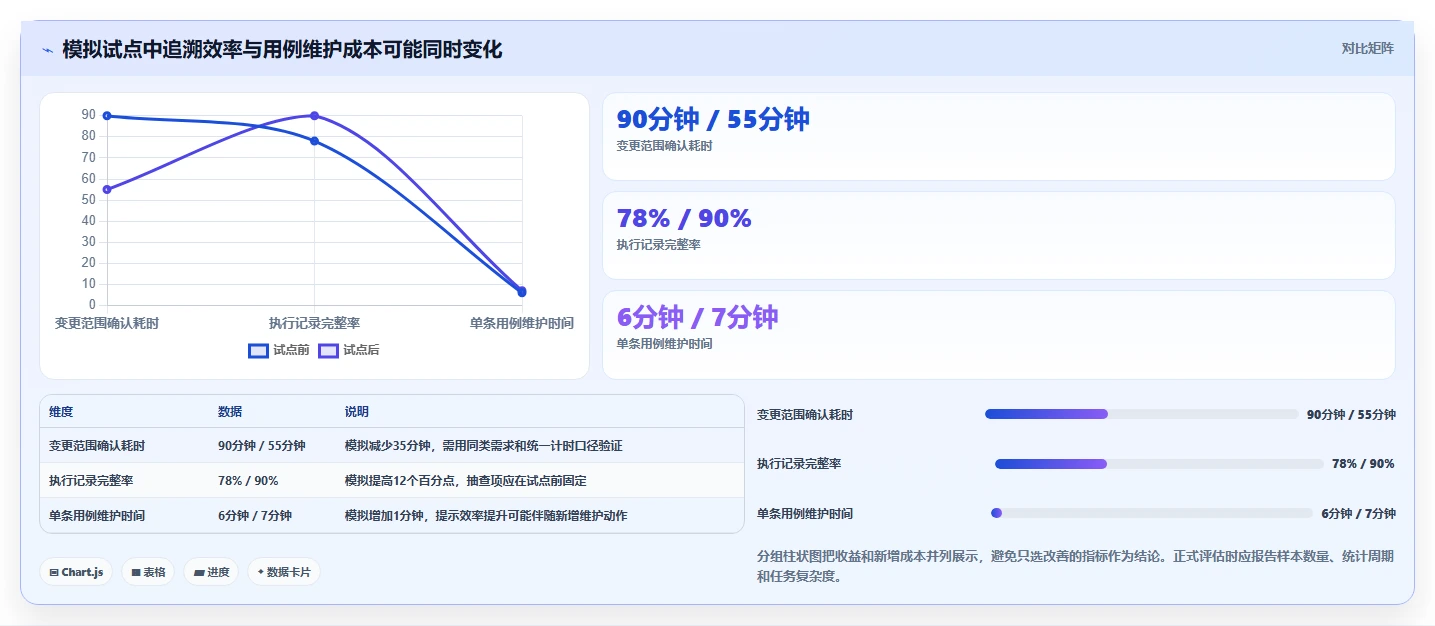Click the 变更范围确认耗时 progress row label
1435x626 pixels.
coord(805,414)
